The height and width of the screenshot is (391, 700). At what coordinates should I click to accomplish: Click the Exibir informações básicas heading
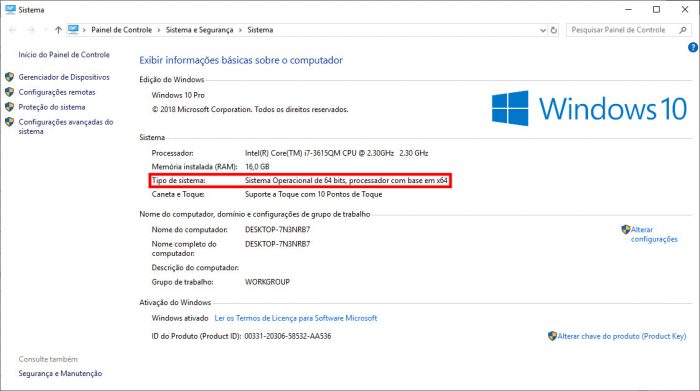pos(241,60)
